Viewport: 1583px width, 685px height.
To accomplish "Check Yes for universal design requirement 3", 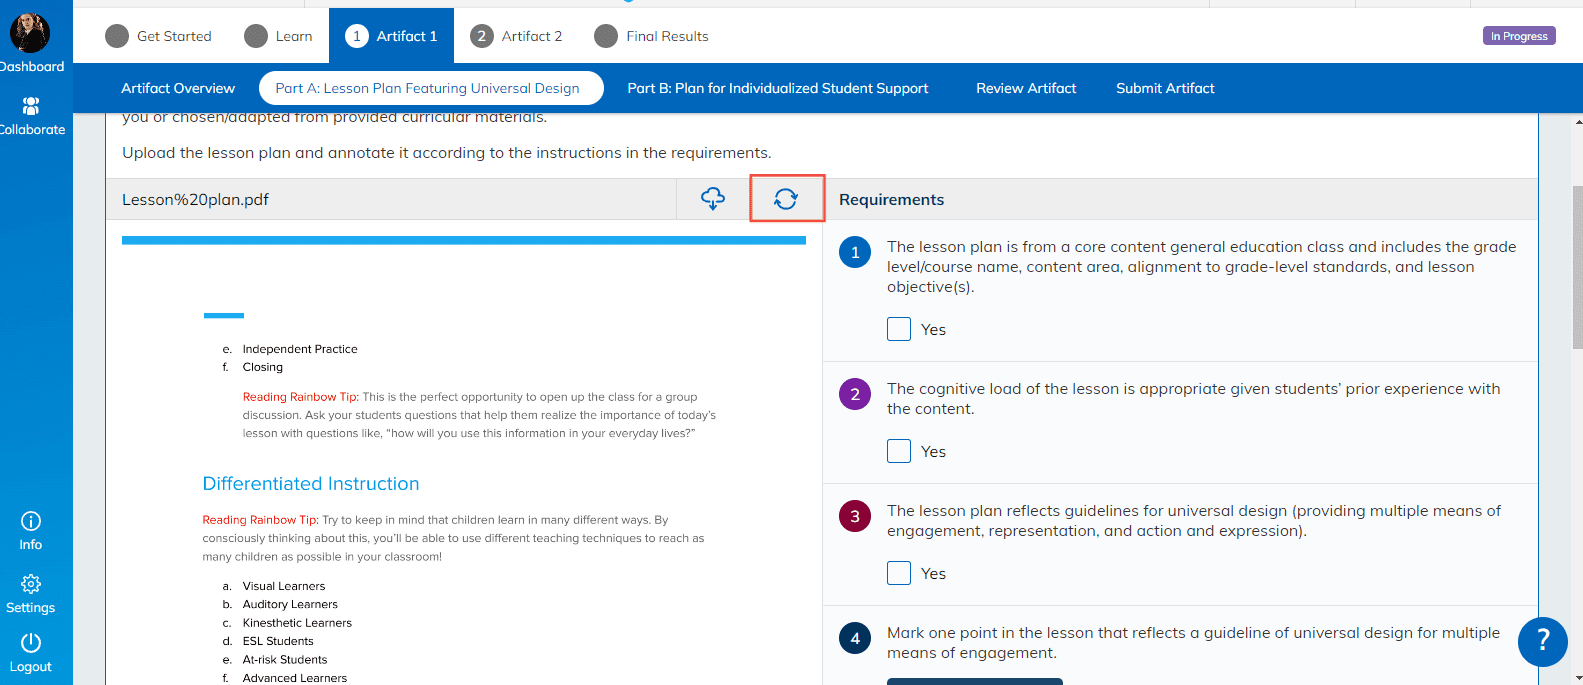I will tap(899, 573).
